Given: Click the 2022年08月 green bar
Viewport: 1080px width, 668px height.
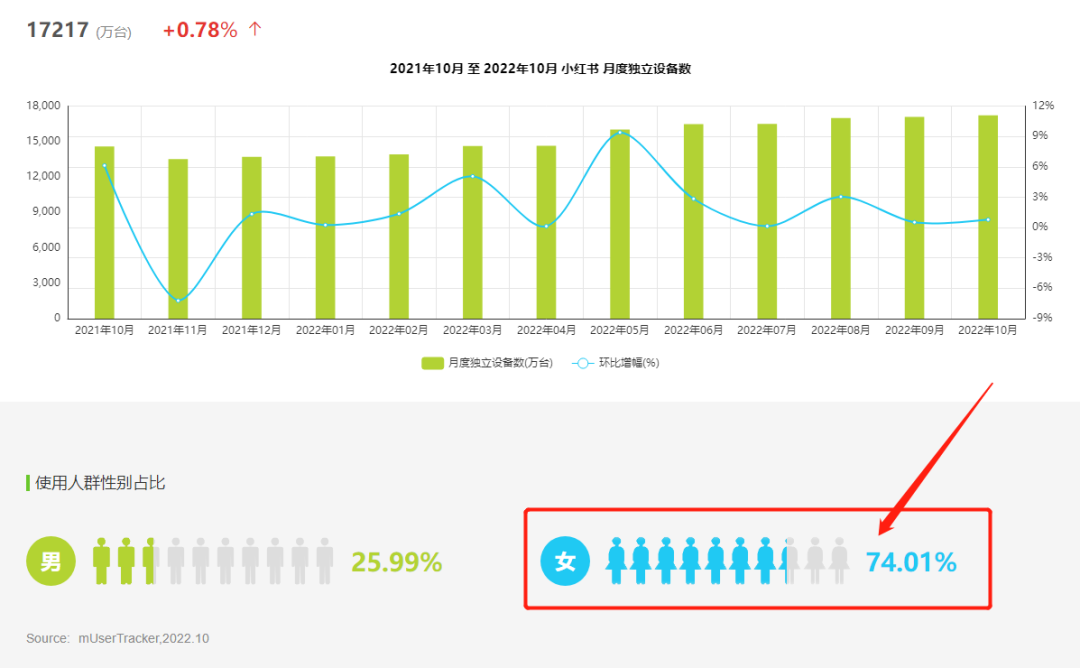Looking at the screenshot, I should point(840,218).
